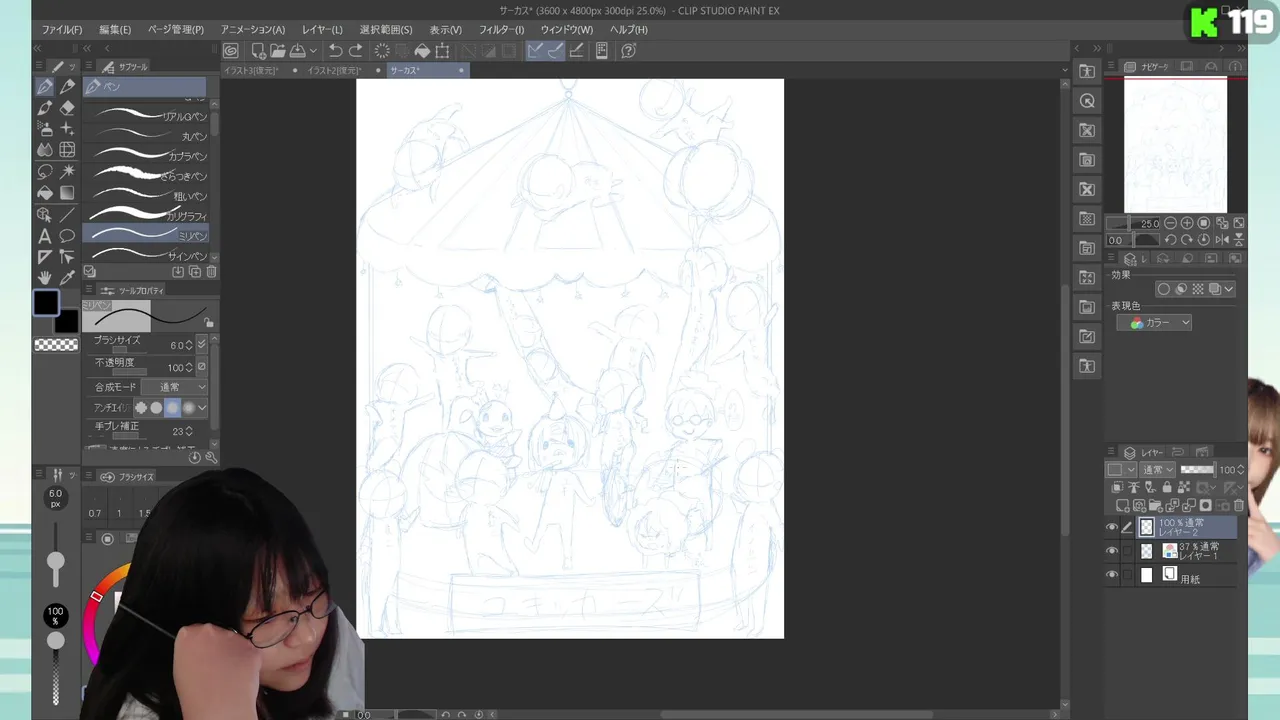This screenshot has height=720, width=1280.
Task: Select the Eyedropper tool
Action: point(67,278)
